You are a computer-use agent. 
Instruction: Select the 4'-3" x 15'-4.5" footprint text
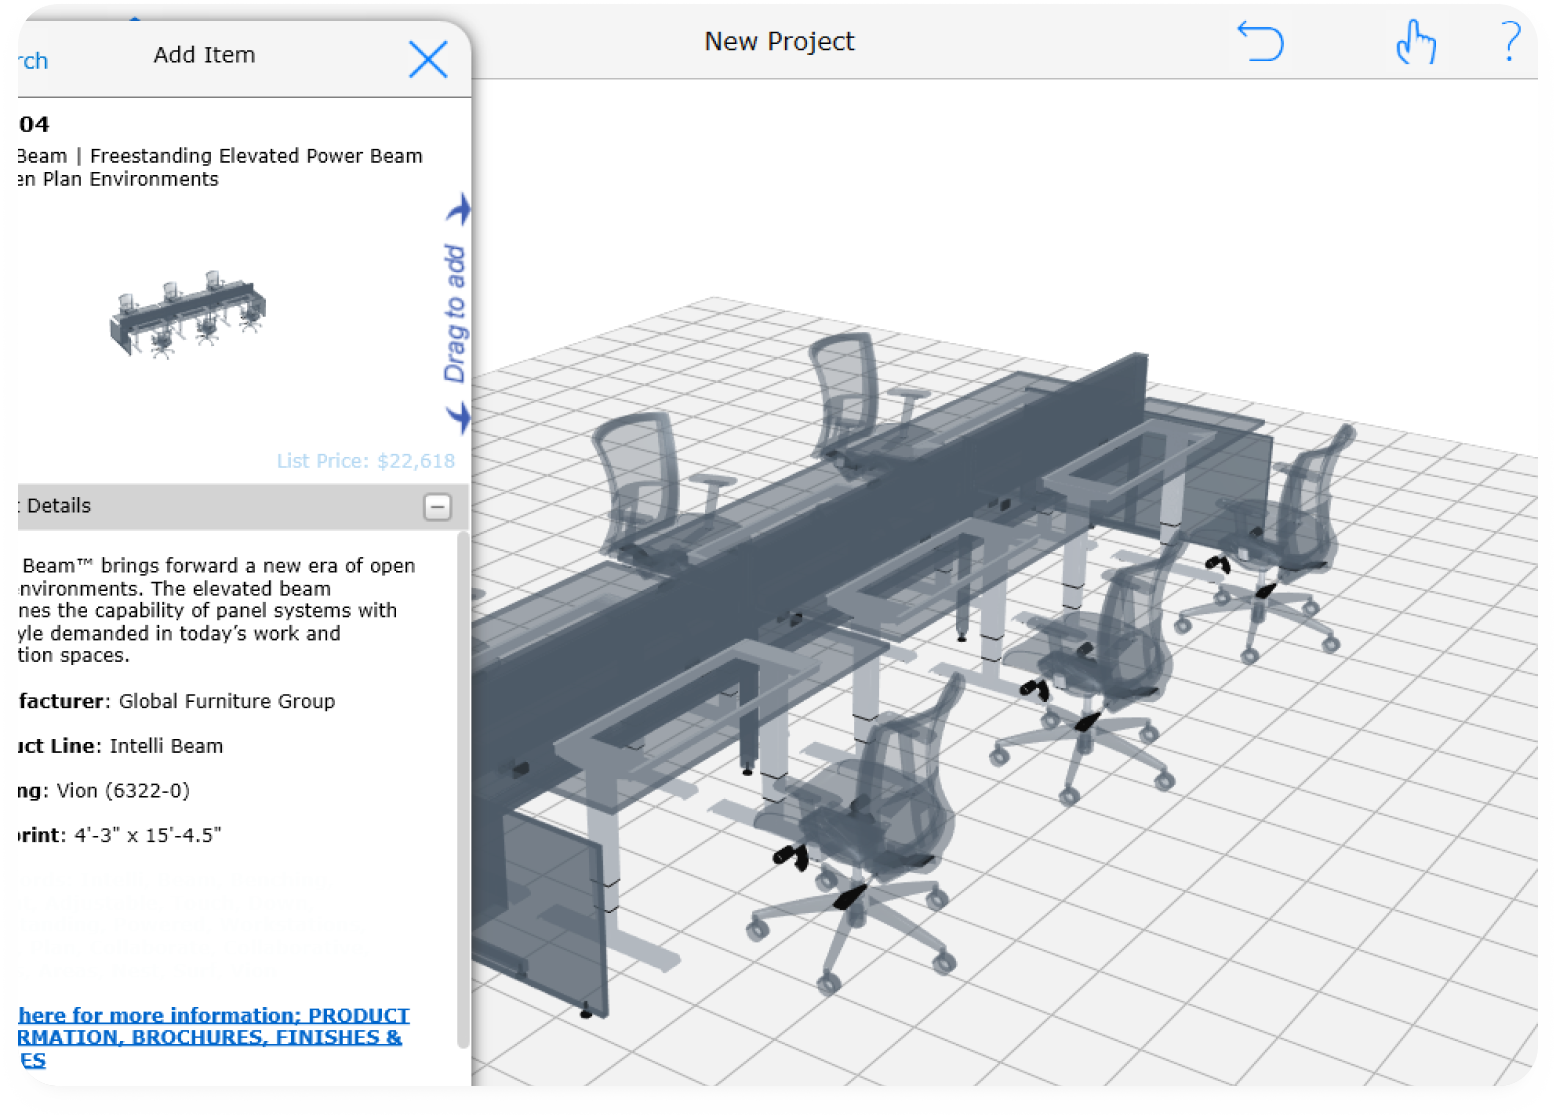[x=148, y=835]
